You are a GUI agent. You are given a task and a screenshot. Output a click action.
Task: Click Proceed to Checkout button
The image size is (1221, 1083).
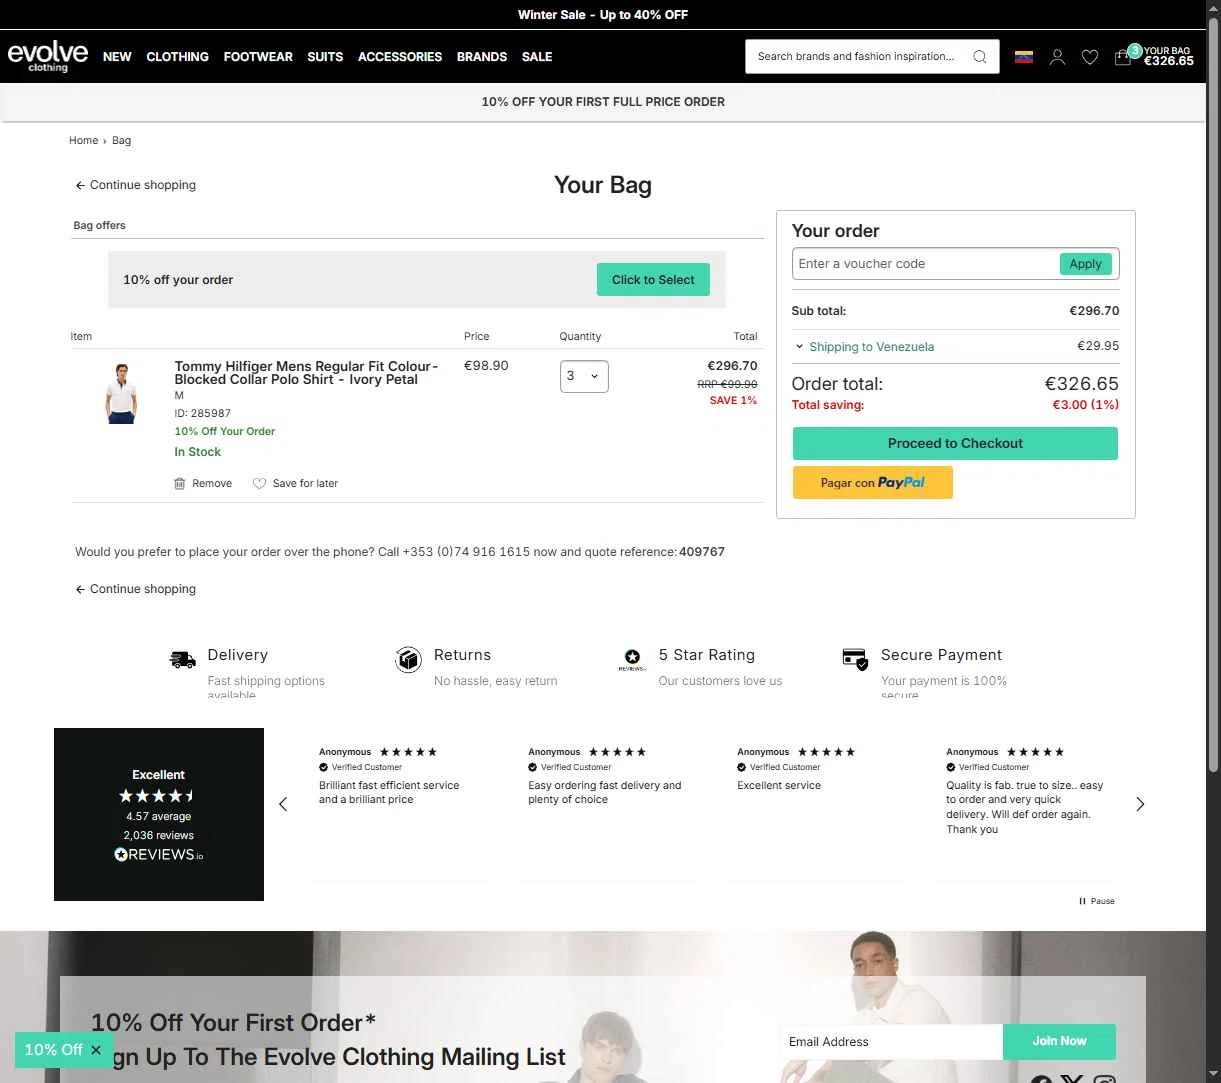(x=955, y=443)
